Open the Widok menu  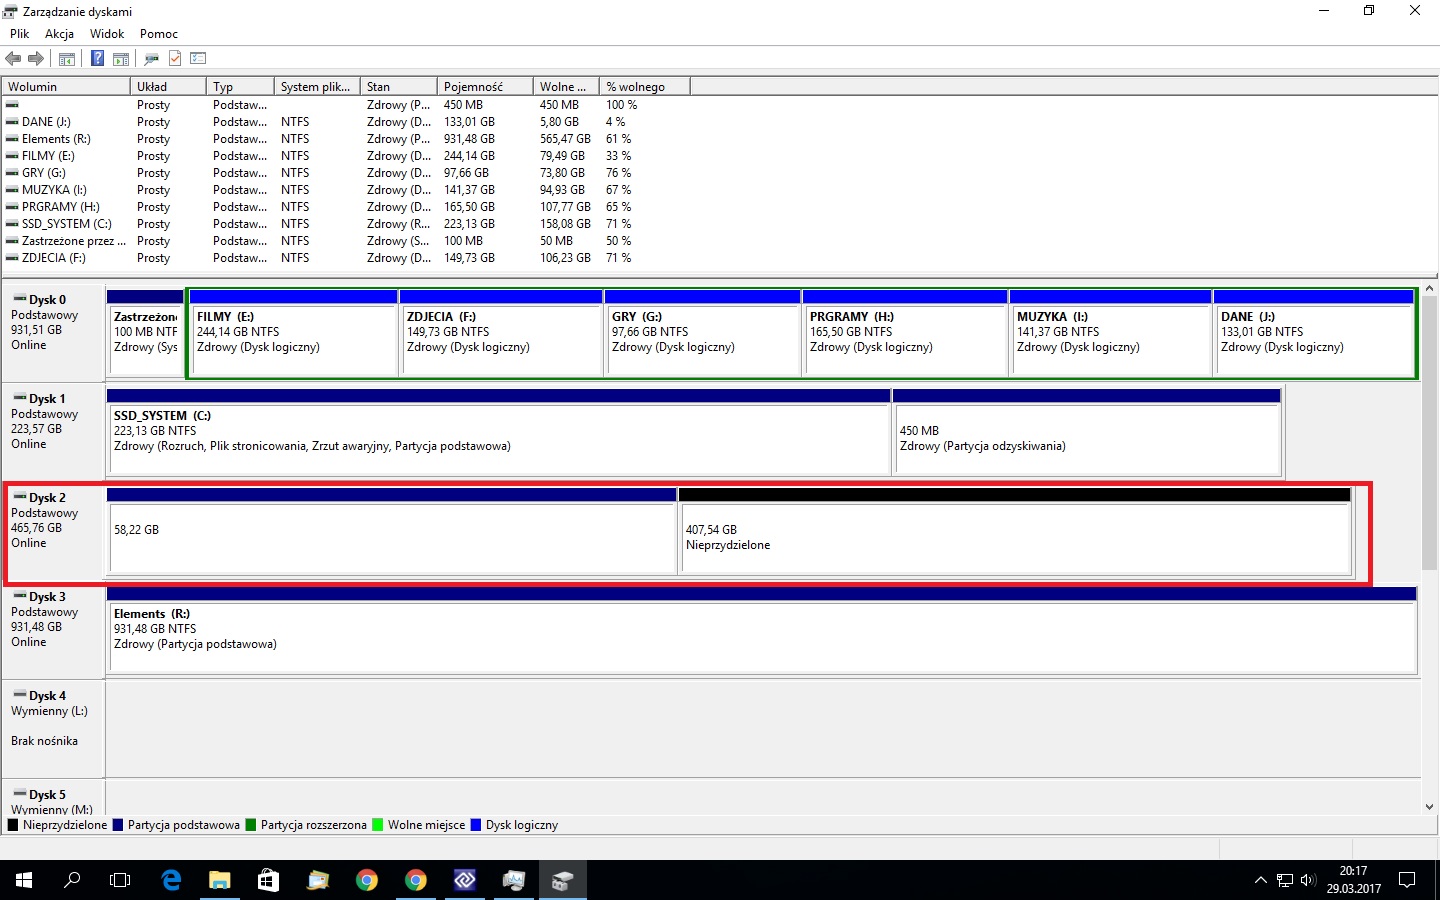(x=107, y=34)
